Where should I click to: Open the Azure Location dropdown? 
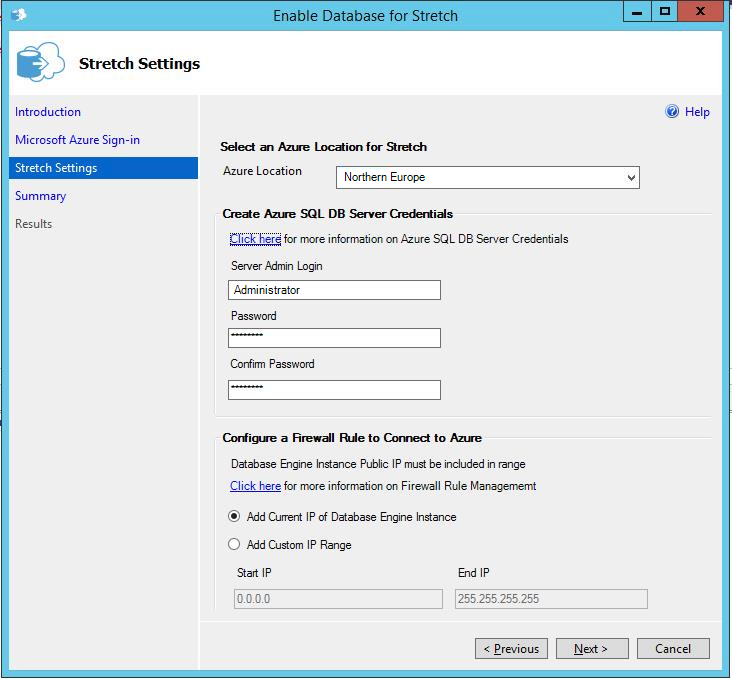(487, 177)
